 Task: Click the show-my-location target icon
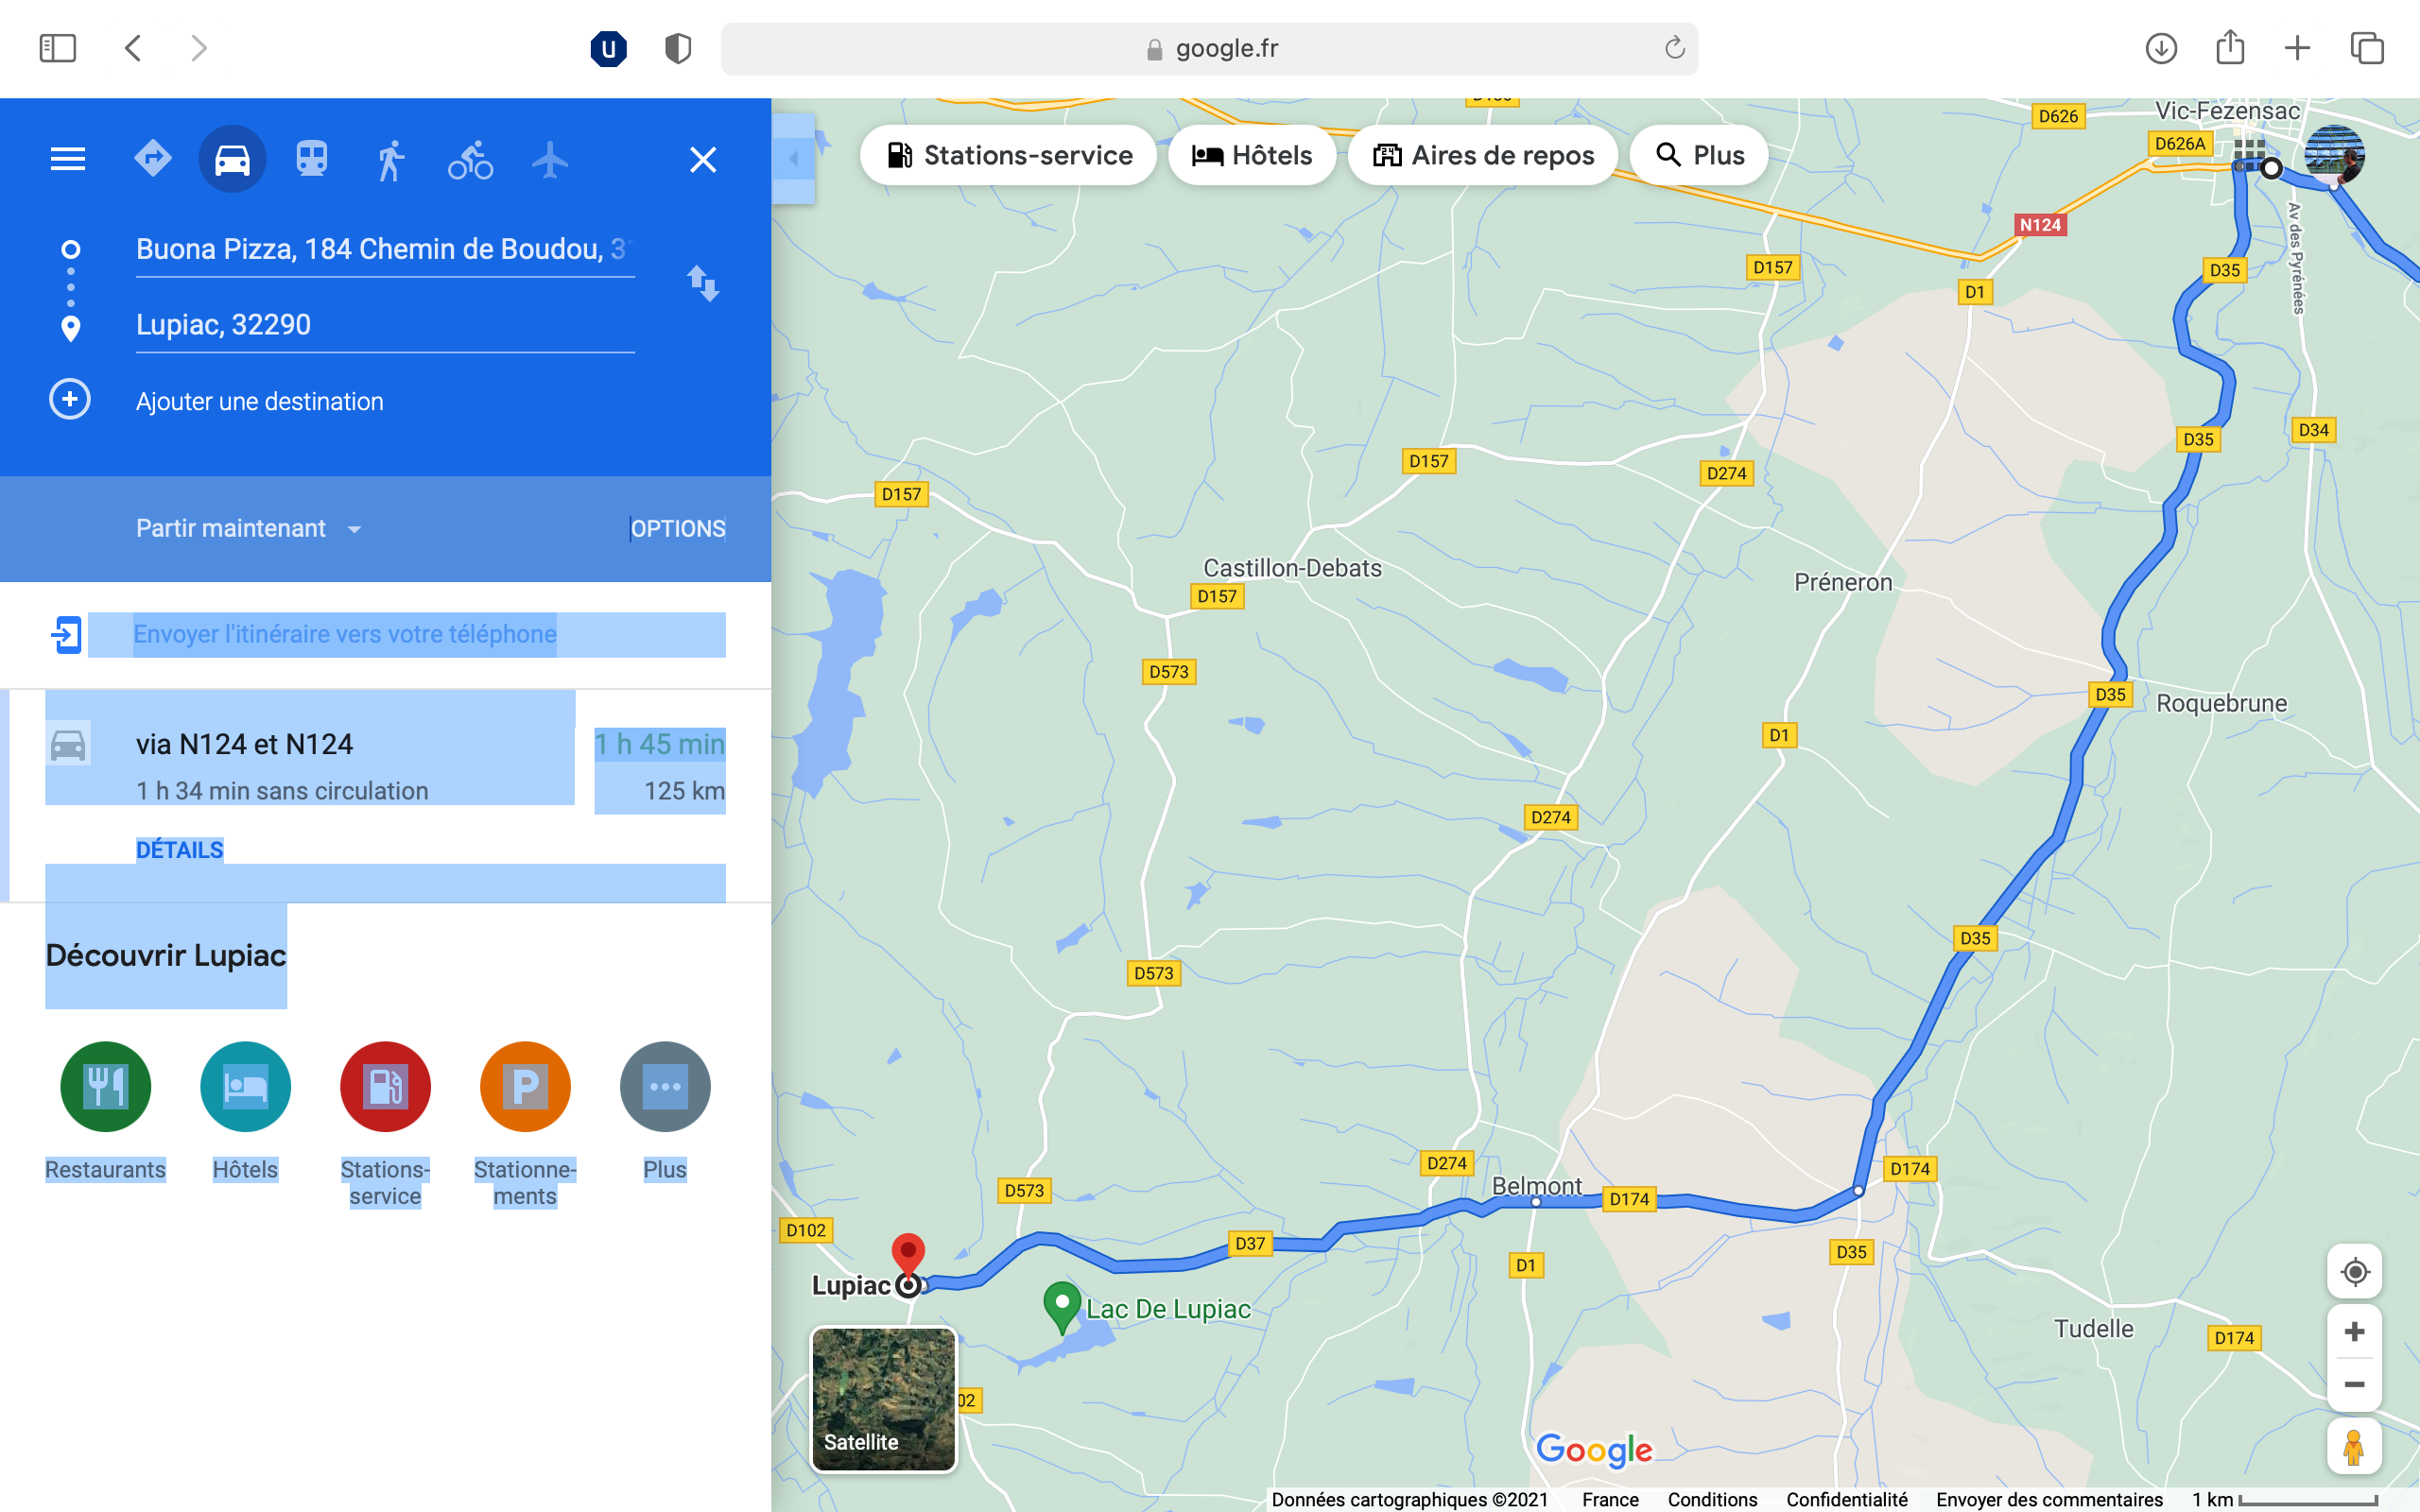pyautogui.click(x=2355, y=1272)
